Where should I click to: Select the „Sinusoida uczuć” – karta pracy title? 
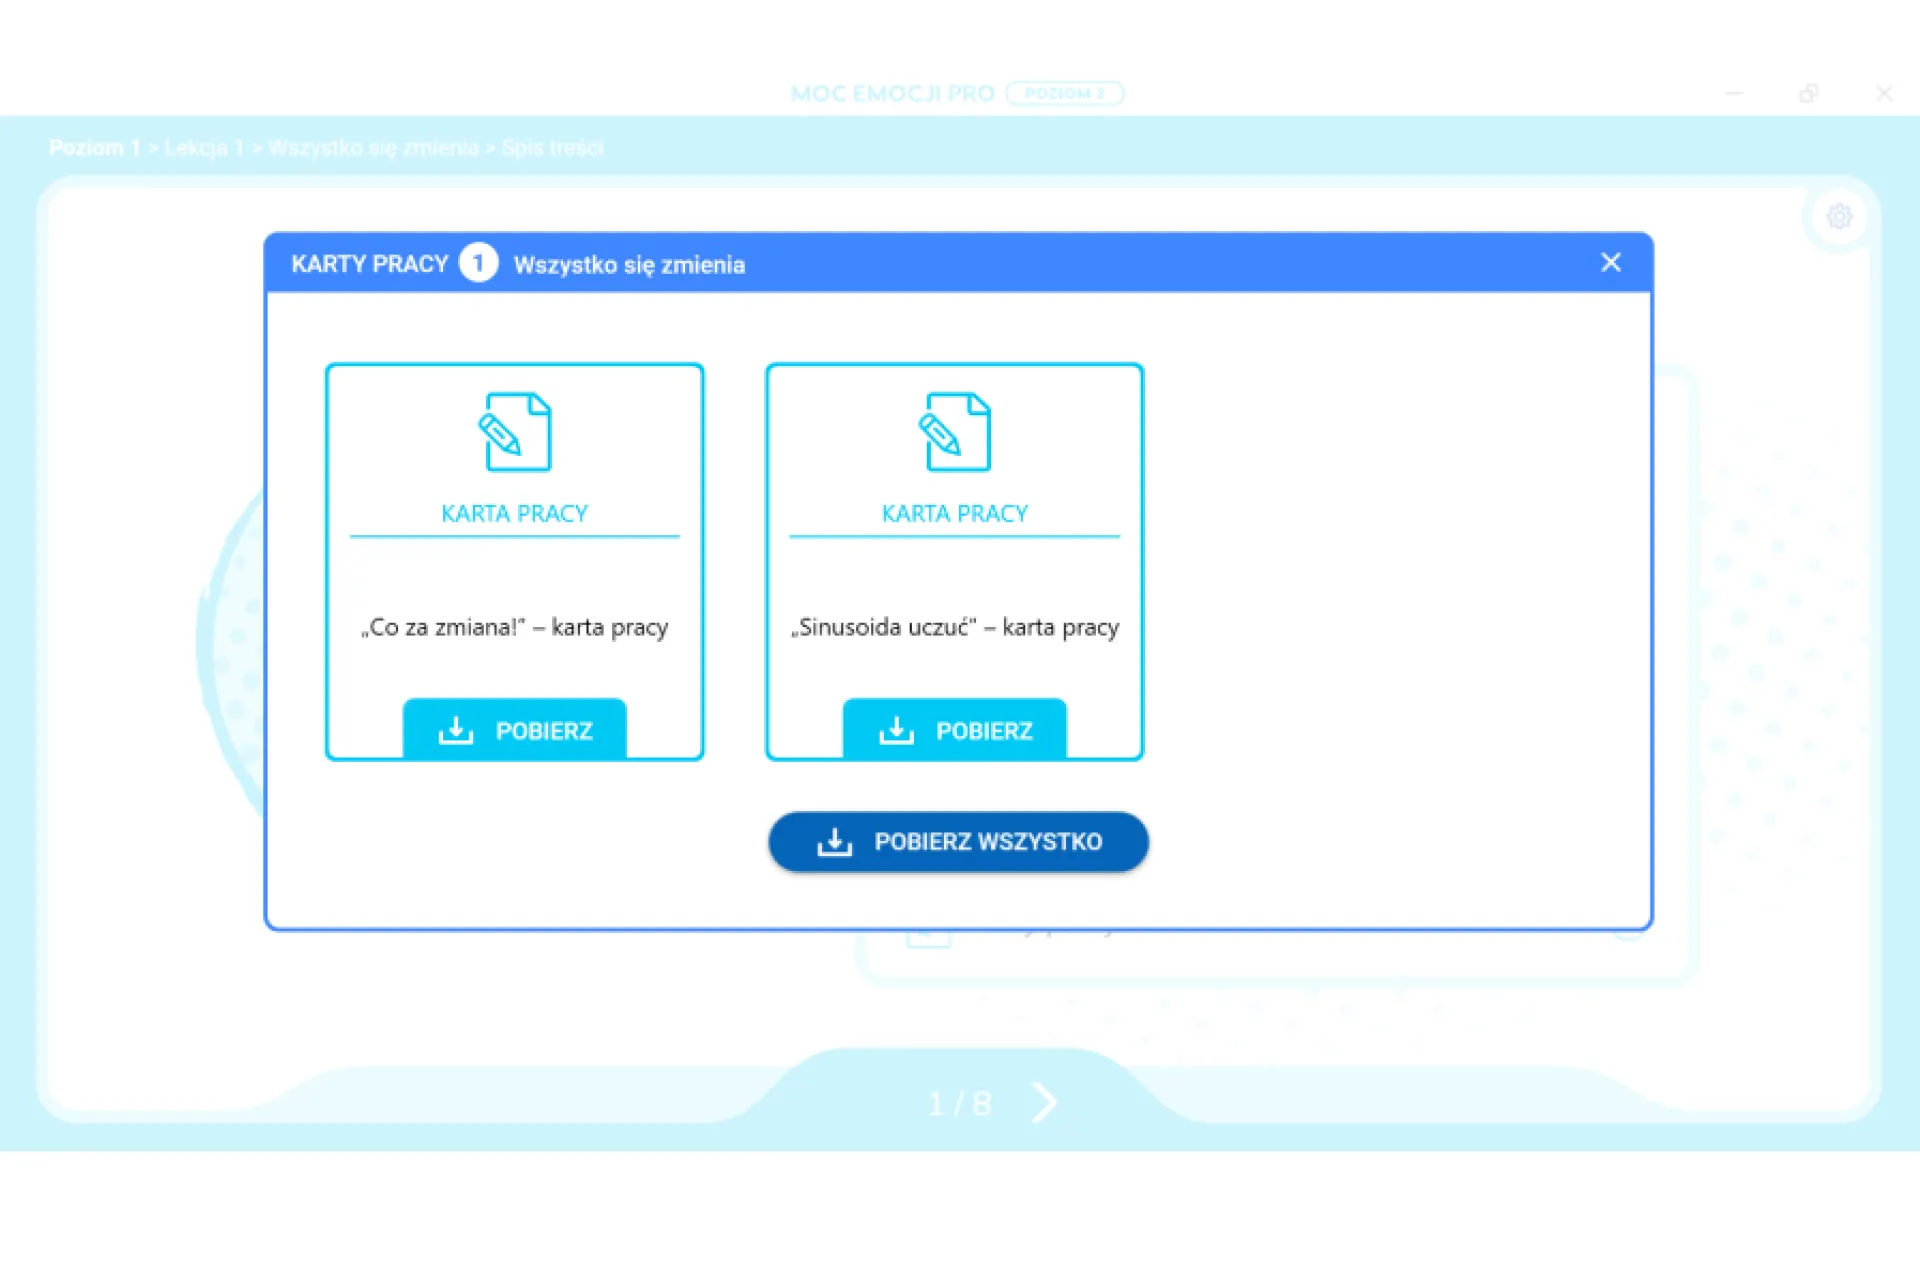point(954,627)
